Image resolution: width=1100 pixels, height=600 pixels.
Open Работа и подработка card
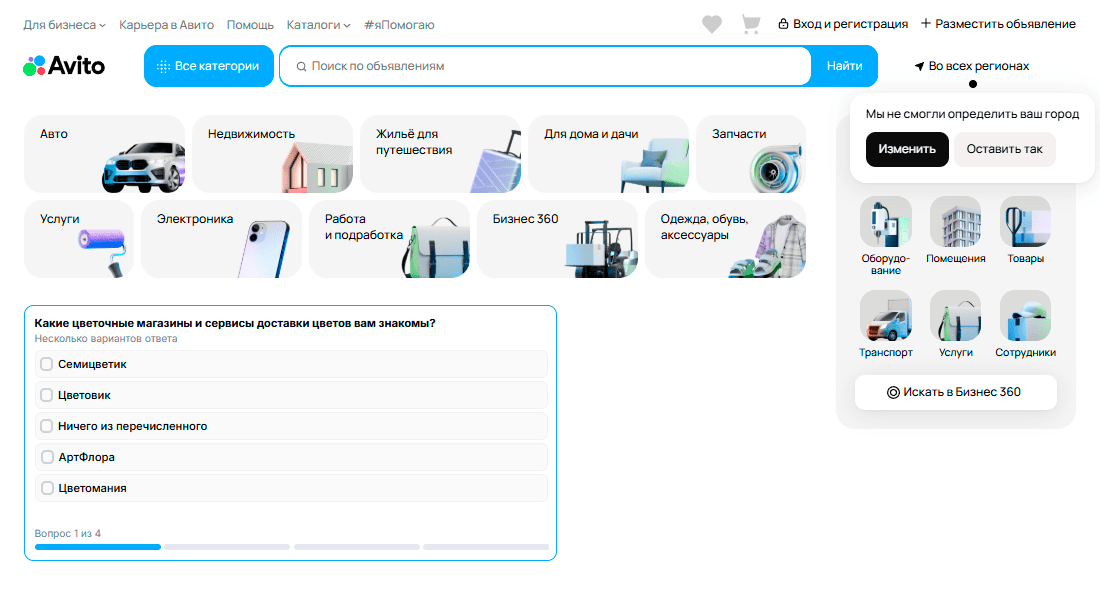pyautogui.click(x=389, y=239)
